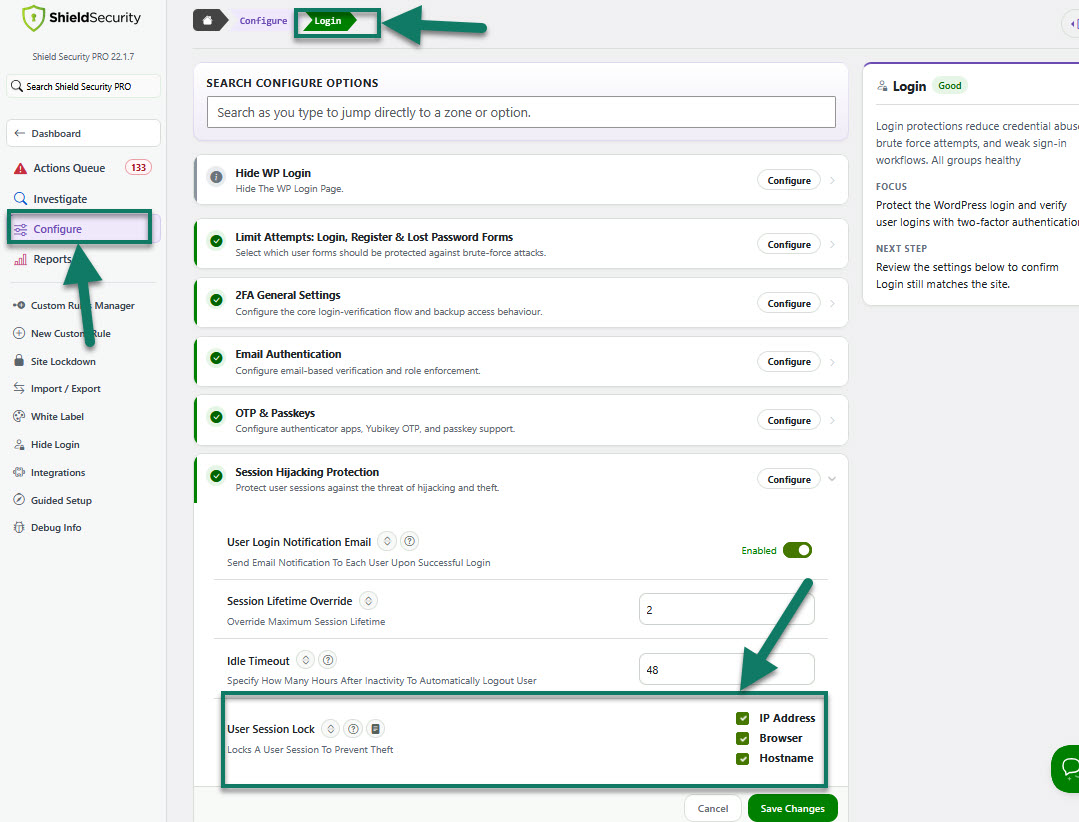Click the diamond icon beside User Login Notification Email
Image resolution: width=1079 pixels, height=822 pixels.
(387, 541)
